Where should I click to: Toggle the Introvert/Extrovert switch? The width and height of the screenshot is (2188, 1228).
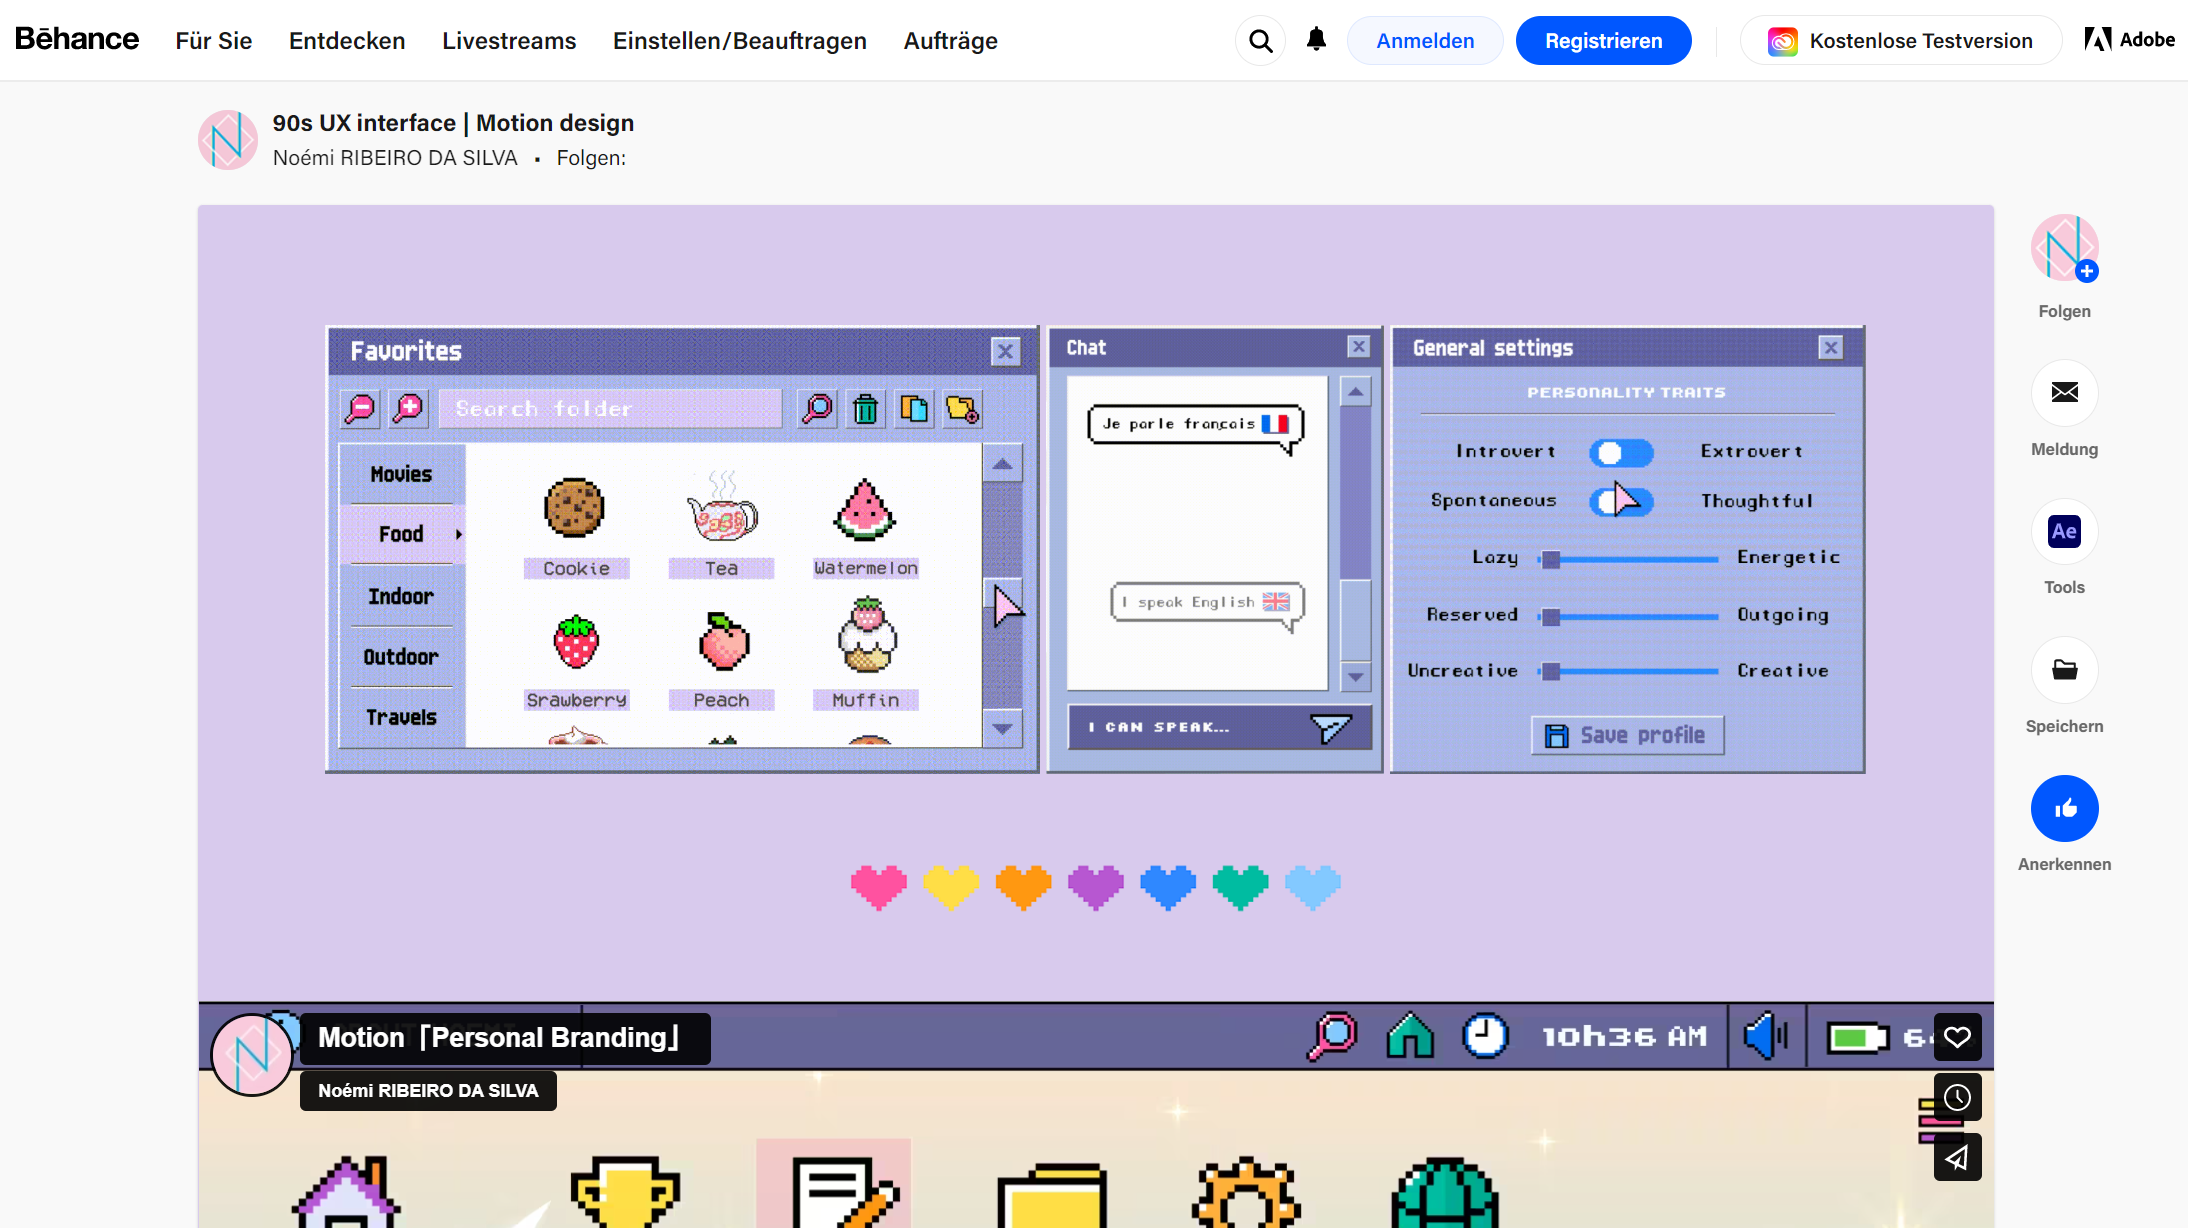coord(1621,453)
